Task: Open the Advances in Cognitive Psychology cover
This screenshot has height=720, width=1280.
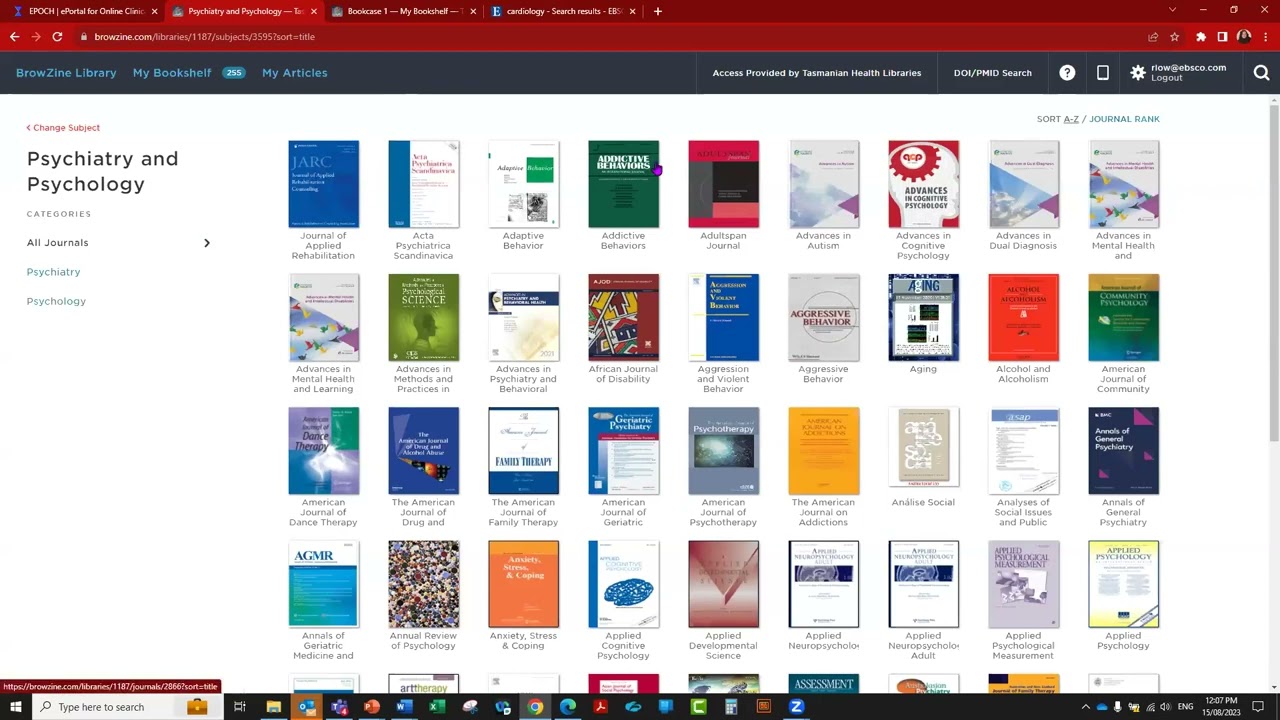Action: tap(924, 184)
